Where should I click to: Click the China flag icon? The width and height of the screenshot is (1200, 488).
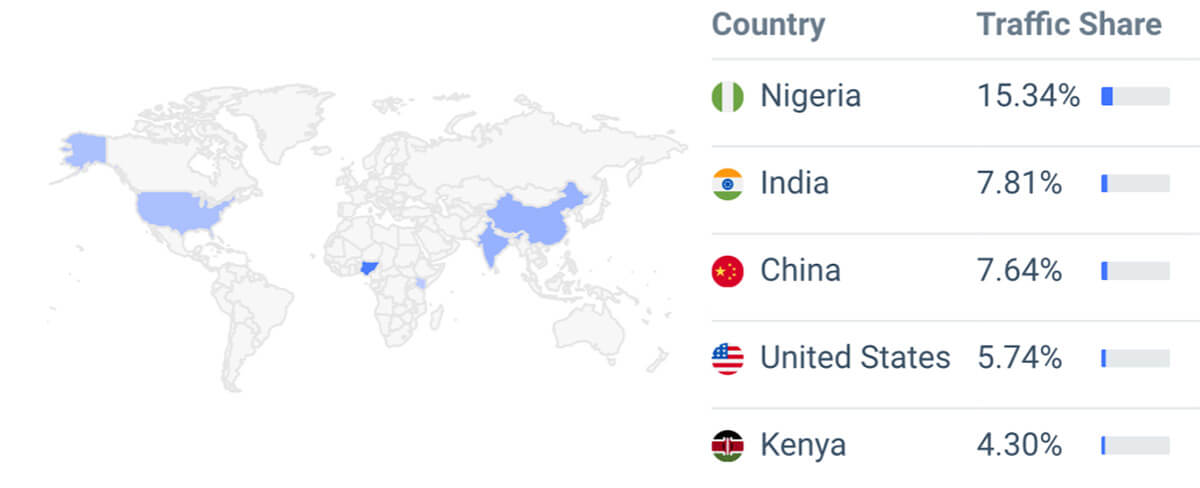pyautogui.click(x=727, y=271)
